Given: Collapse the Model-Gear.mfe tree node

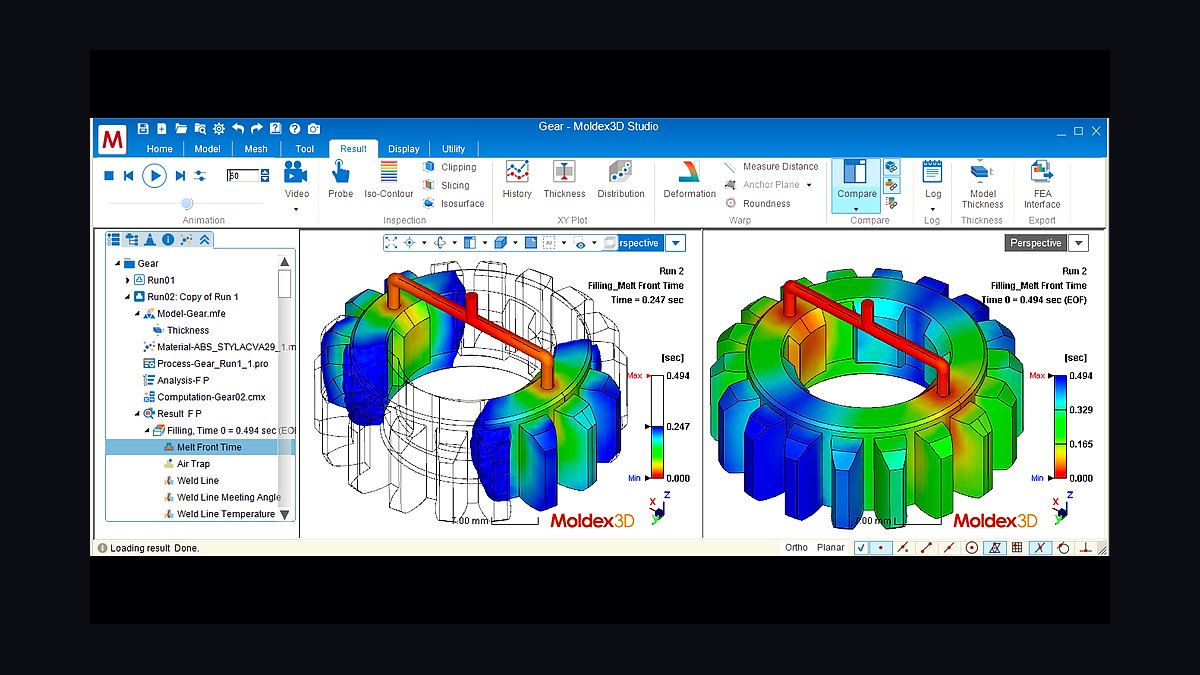Looking at the screenshot, I should coord(137,314).
